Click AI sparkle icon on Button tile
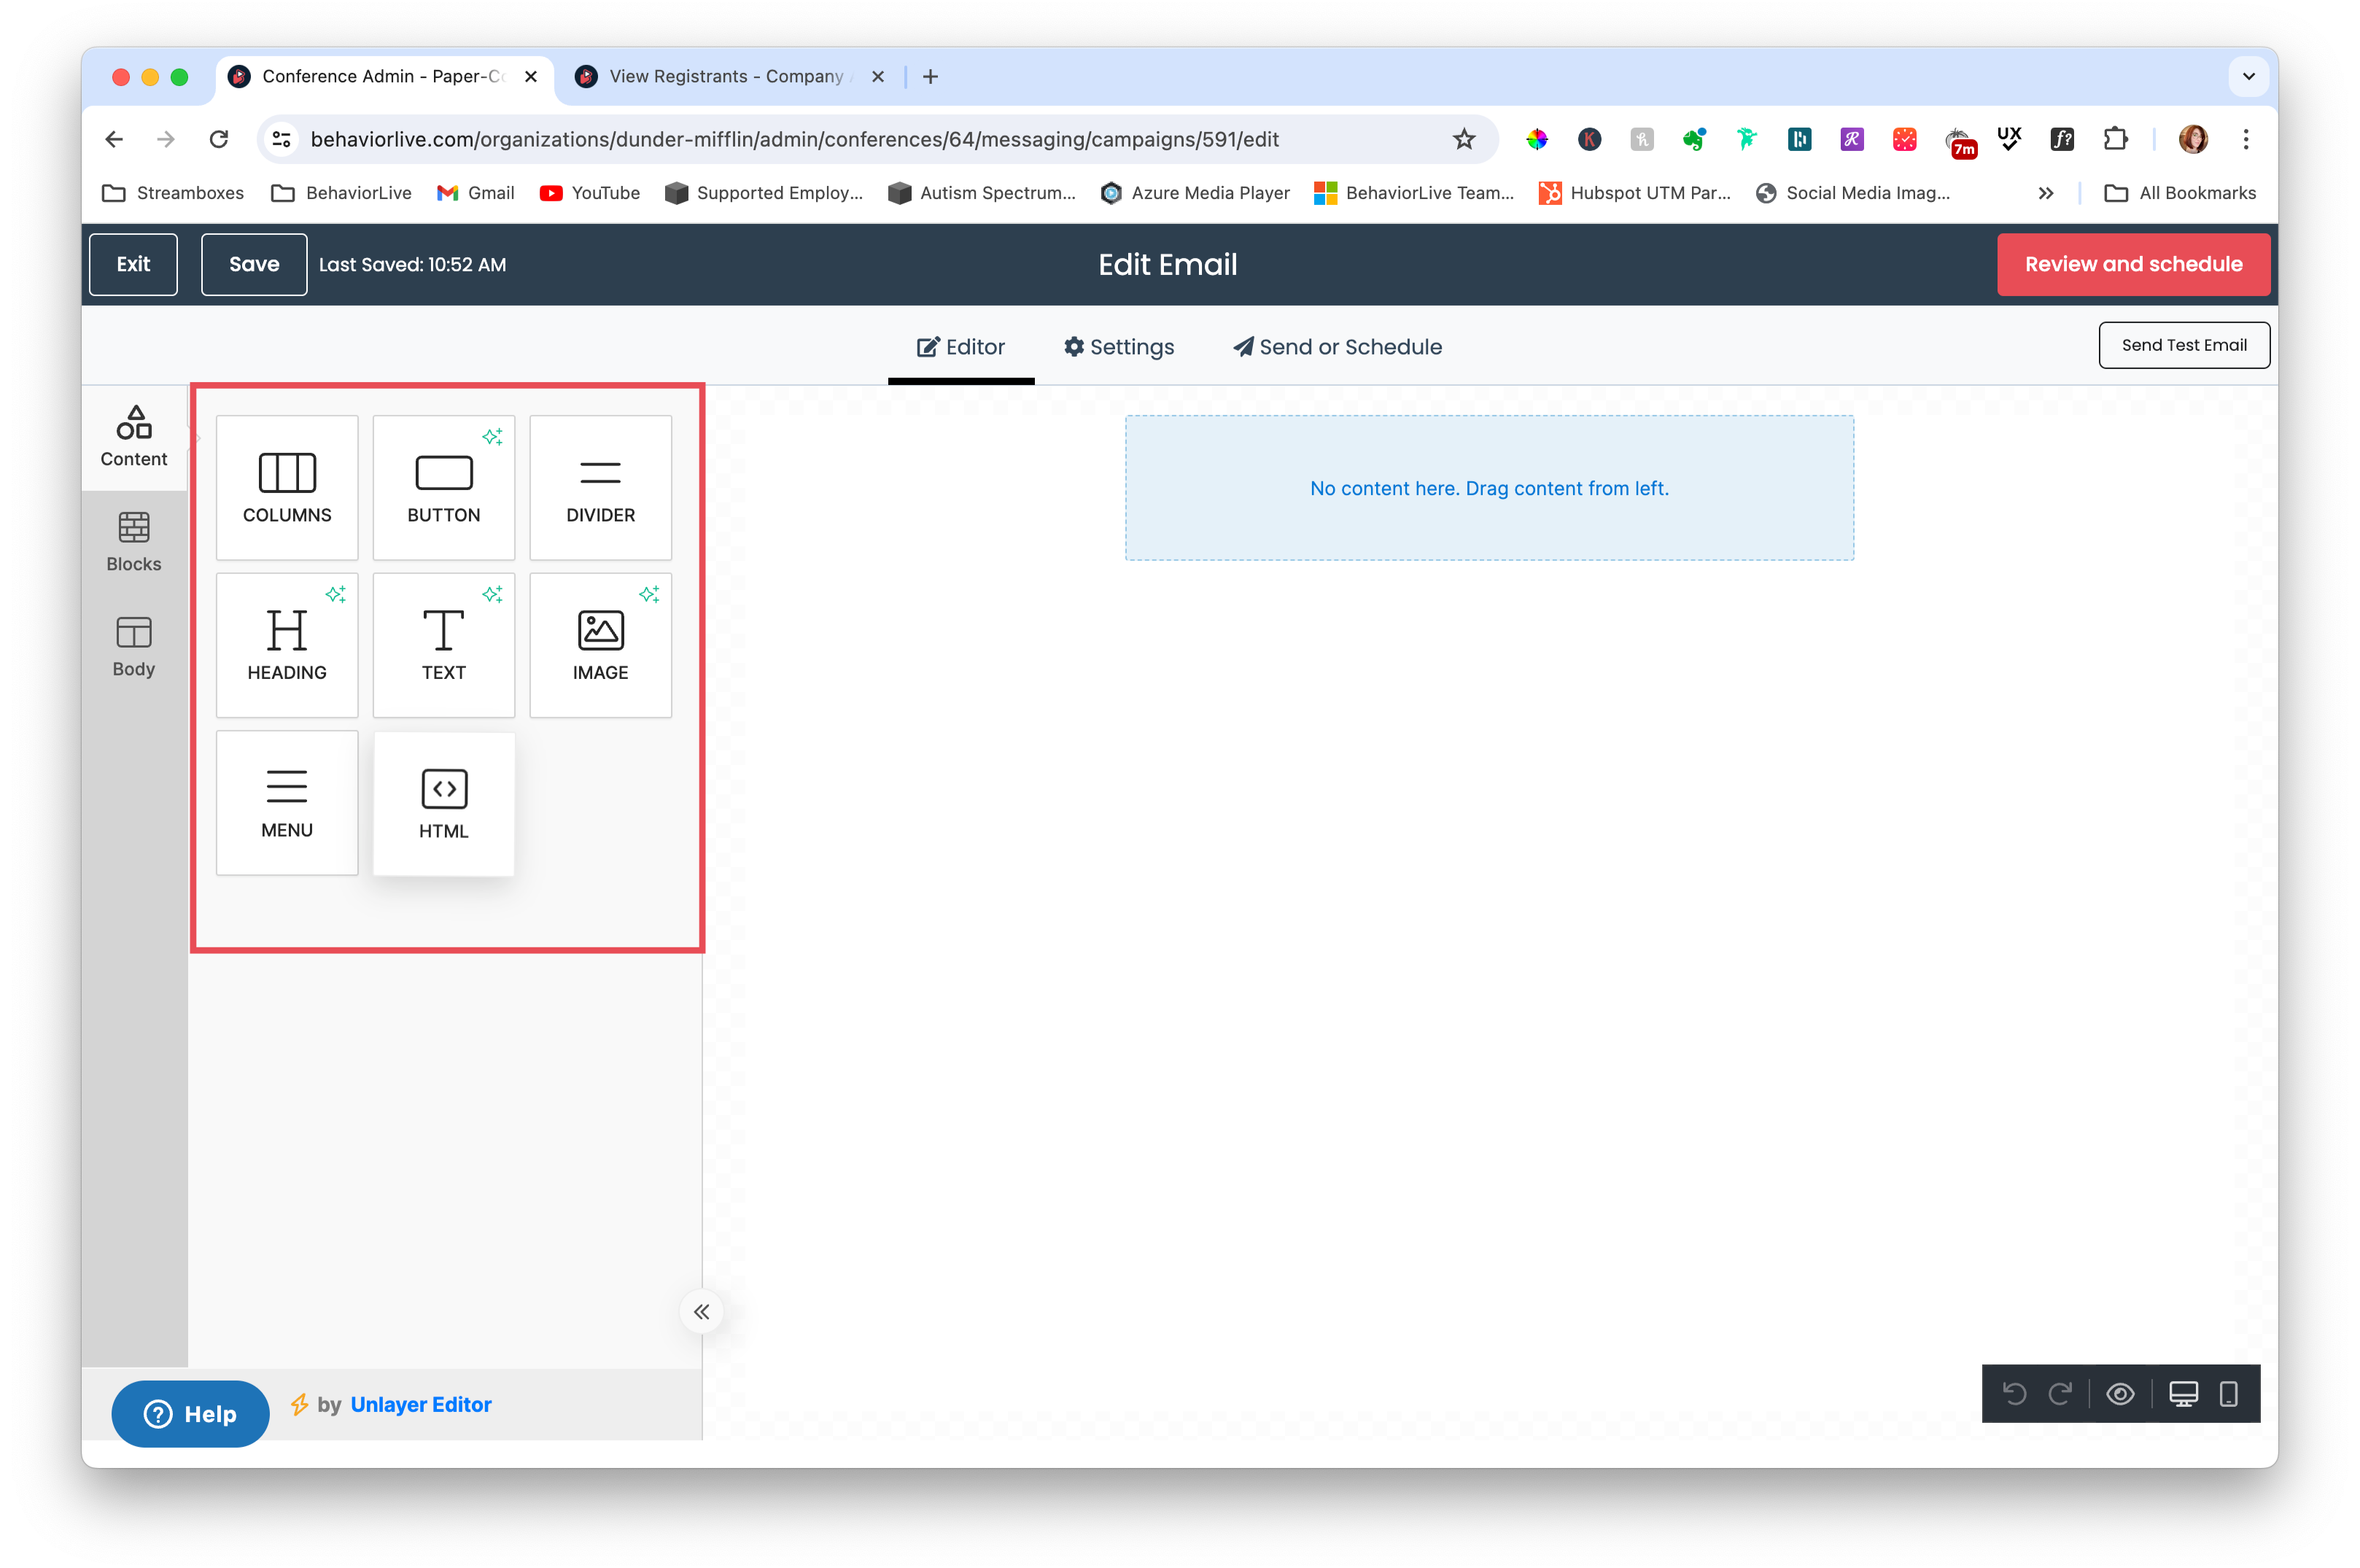 tap(492, 437)
